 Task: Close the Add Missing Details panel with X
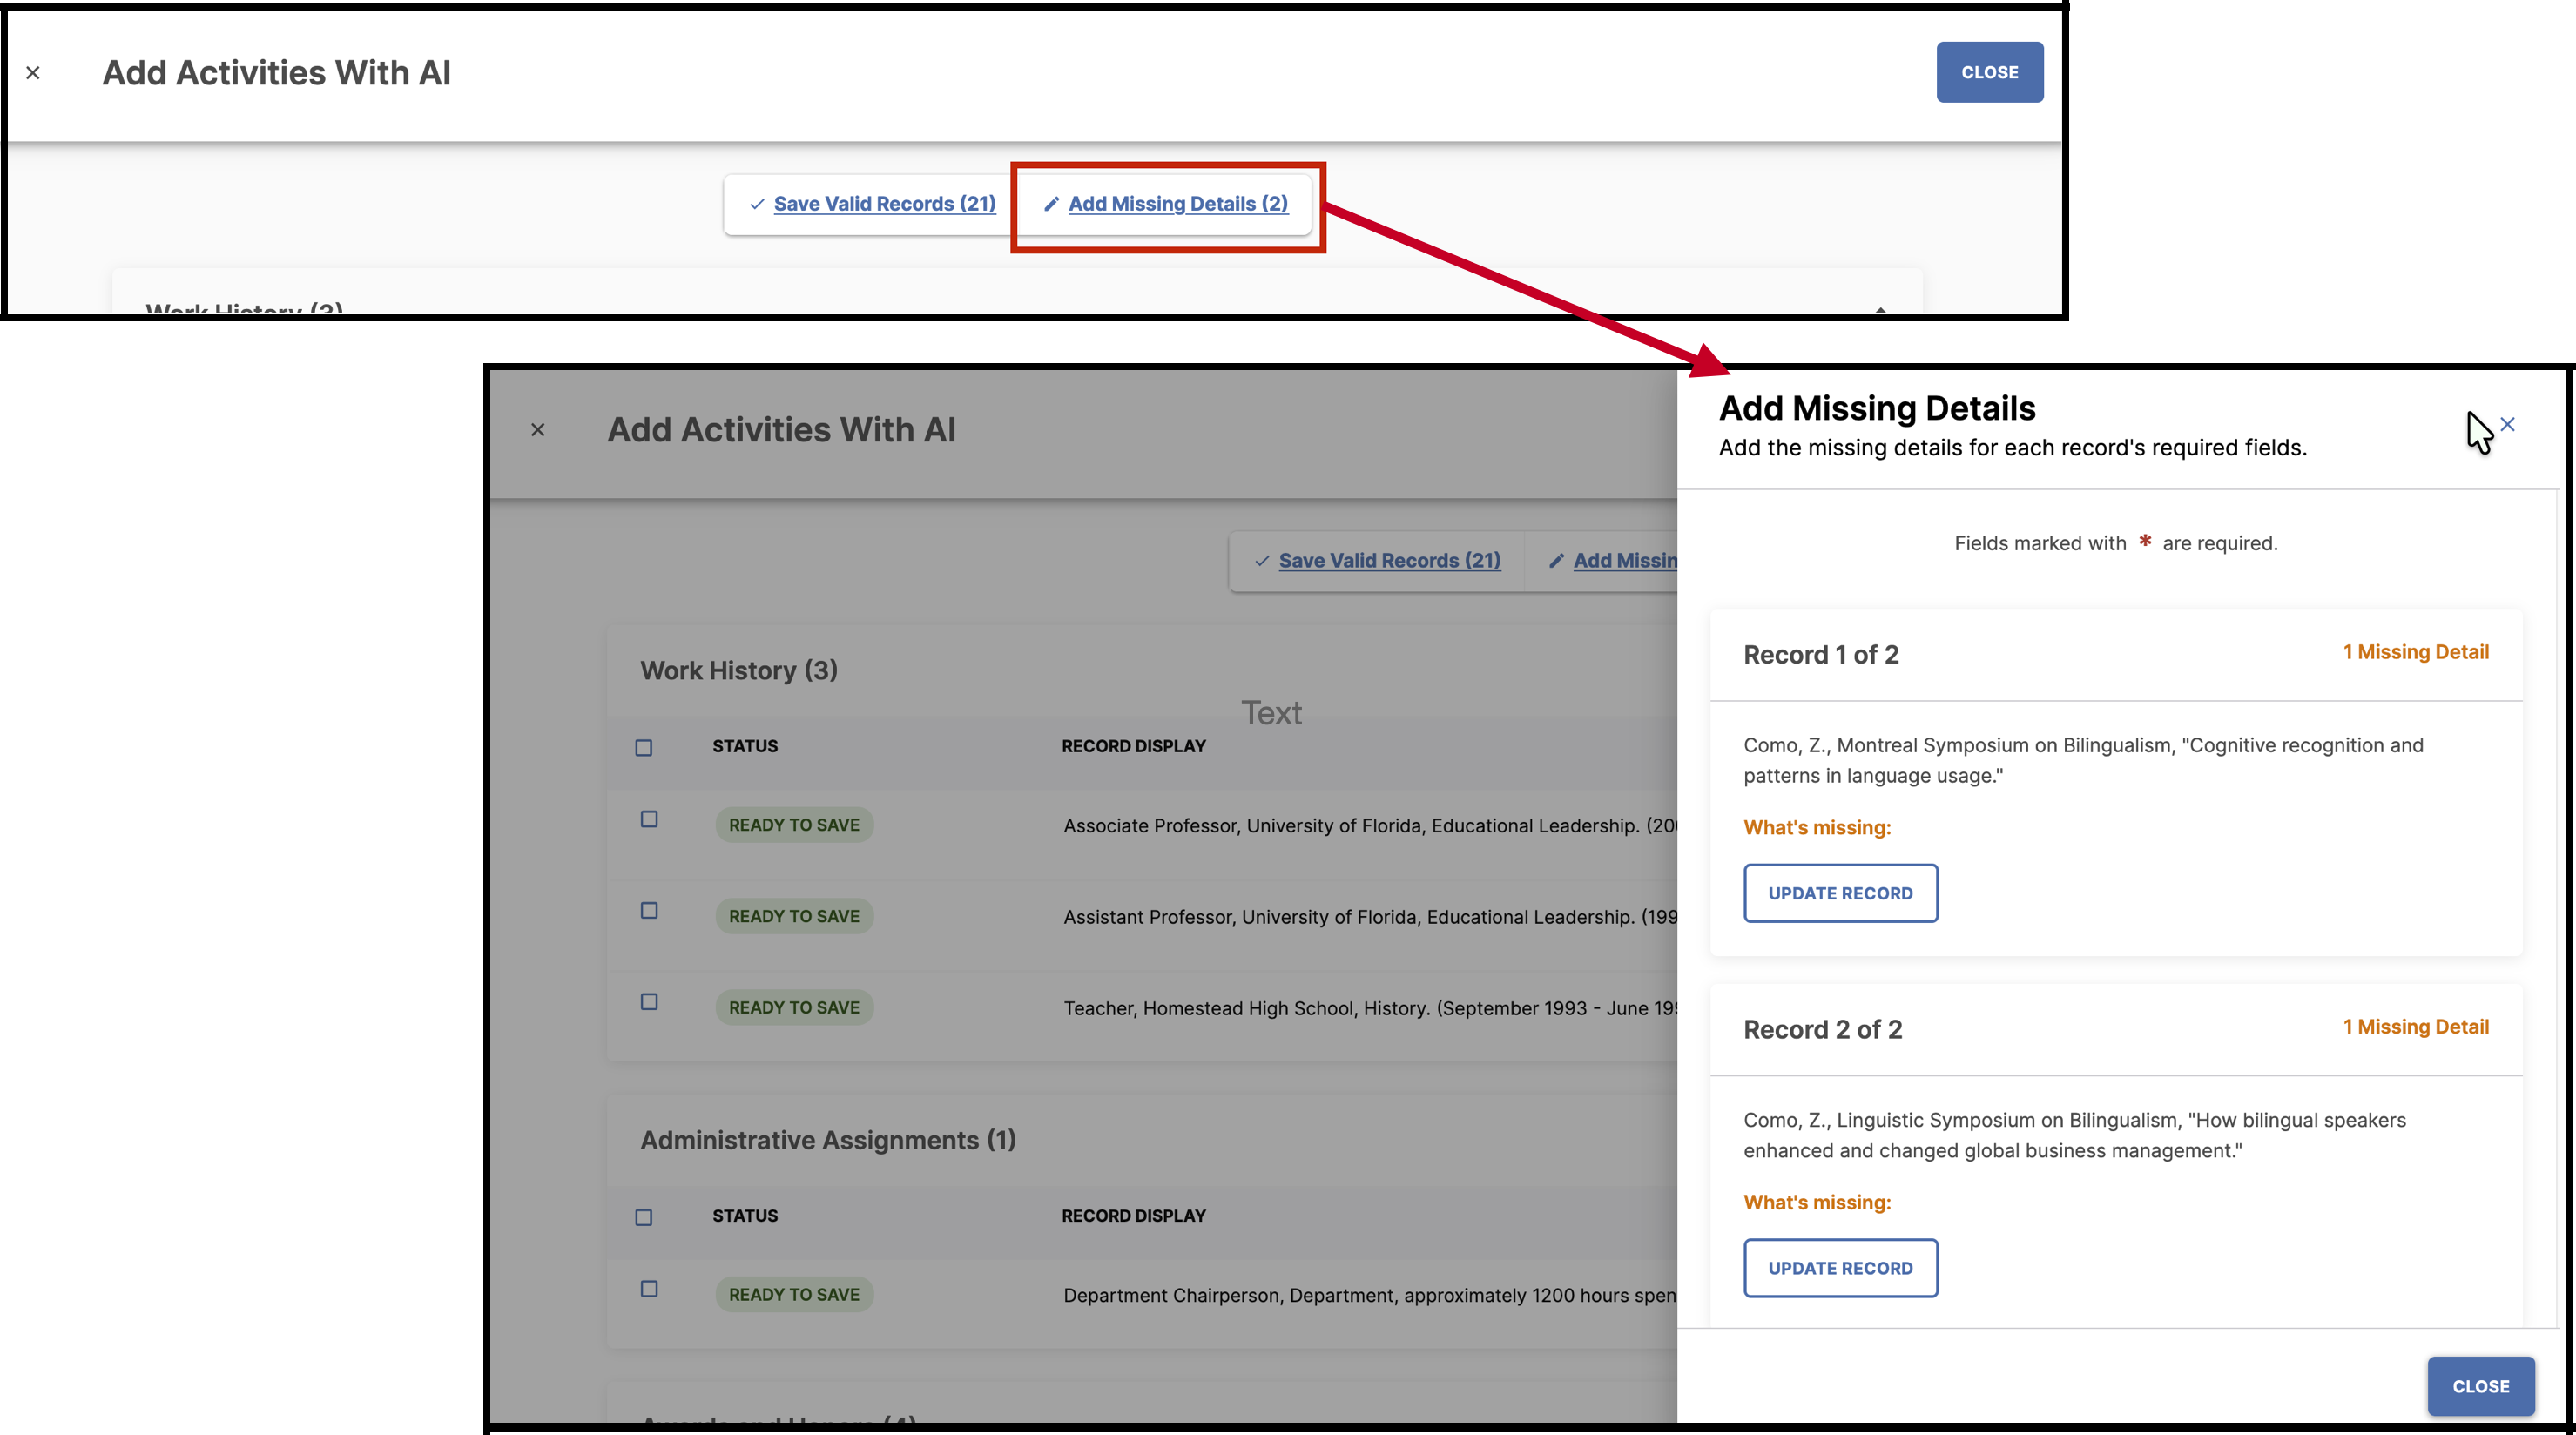click(x=2507, y=424)
